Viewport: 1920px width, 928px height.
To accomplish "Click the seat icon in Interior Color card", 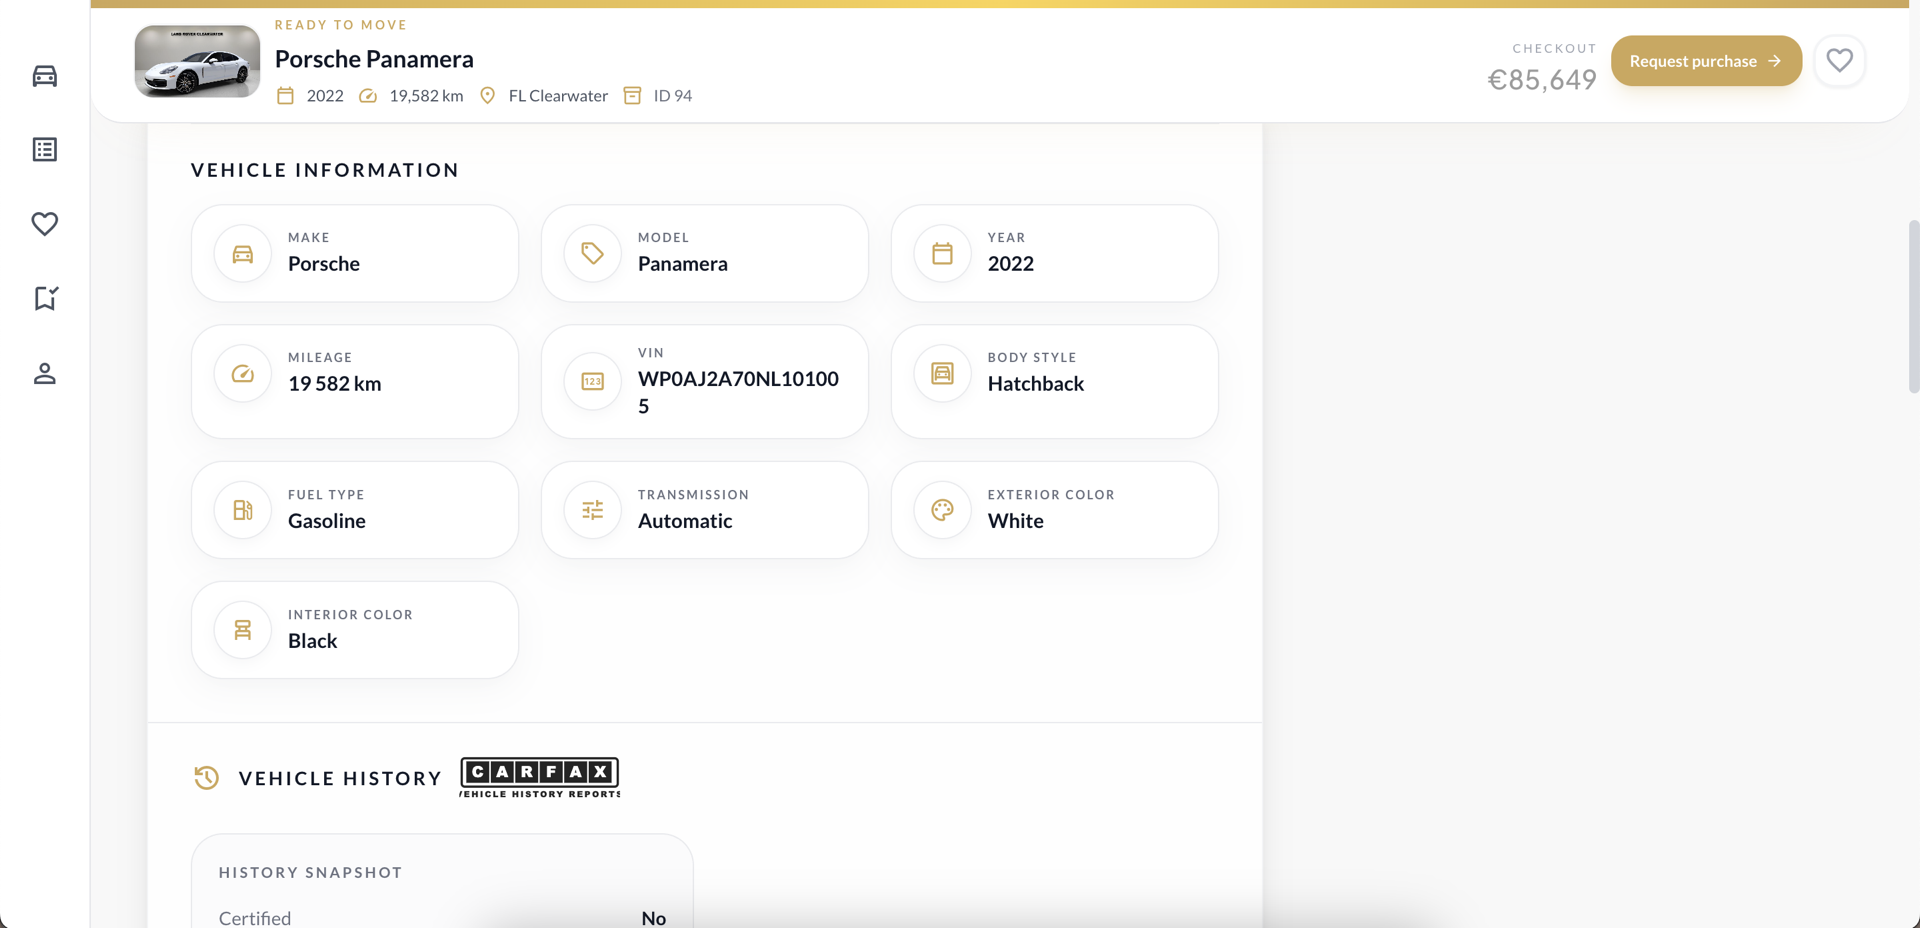I will pos(243,630).
